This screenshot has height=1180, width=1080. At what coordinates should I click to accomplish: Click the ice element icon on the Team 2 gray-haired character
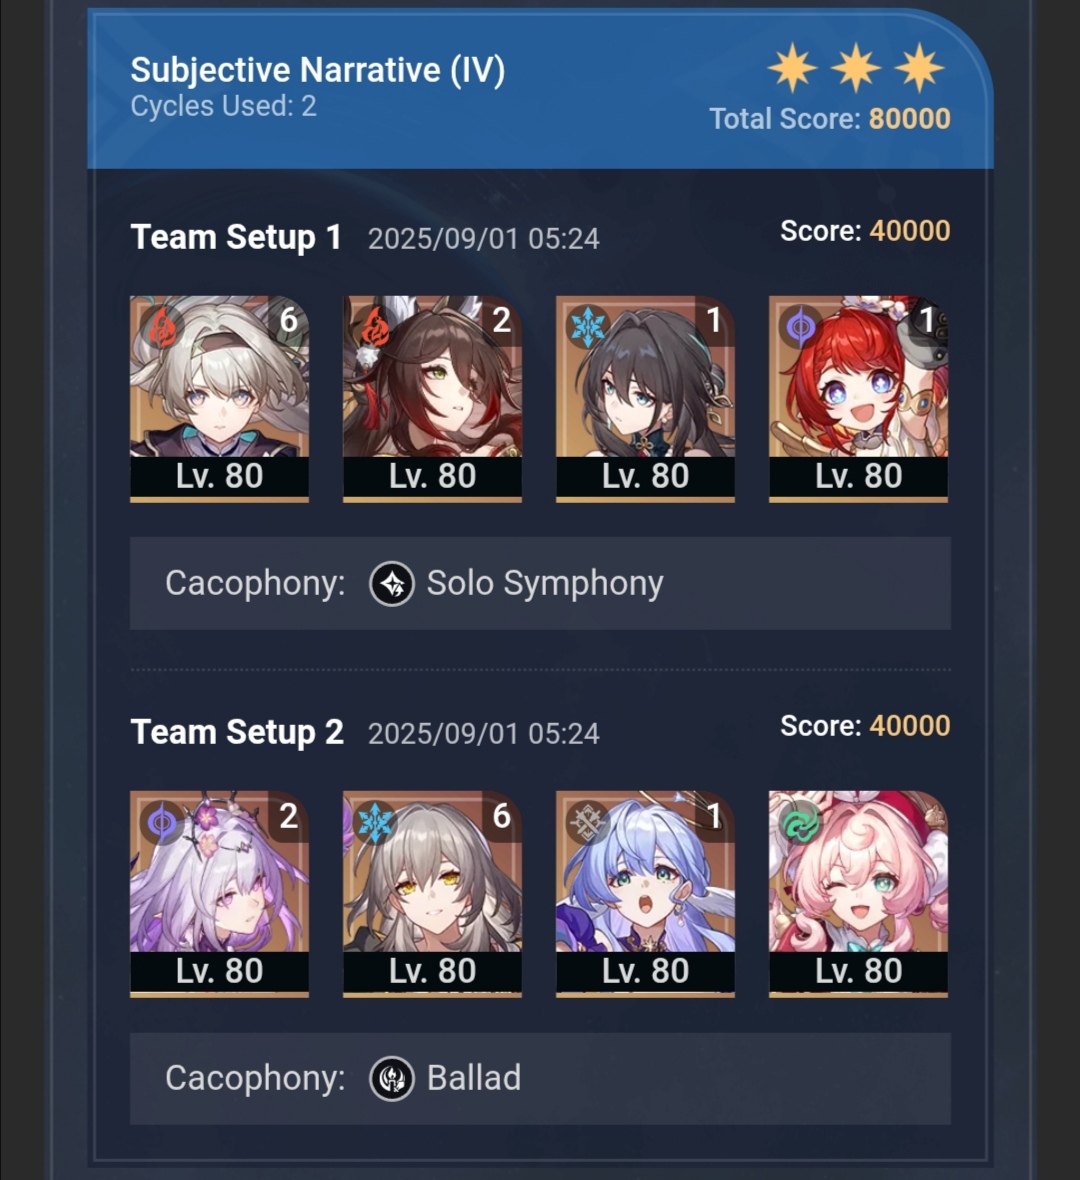click(x=375, y=823)
